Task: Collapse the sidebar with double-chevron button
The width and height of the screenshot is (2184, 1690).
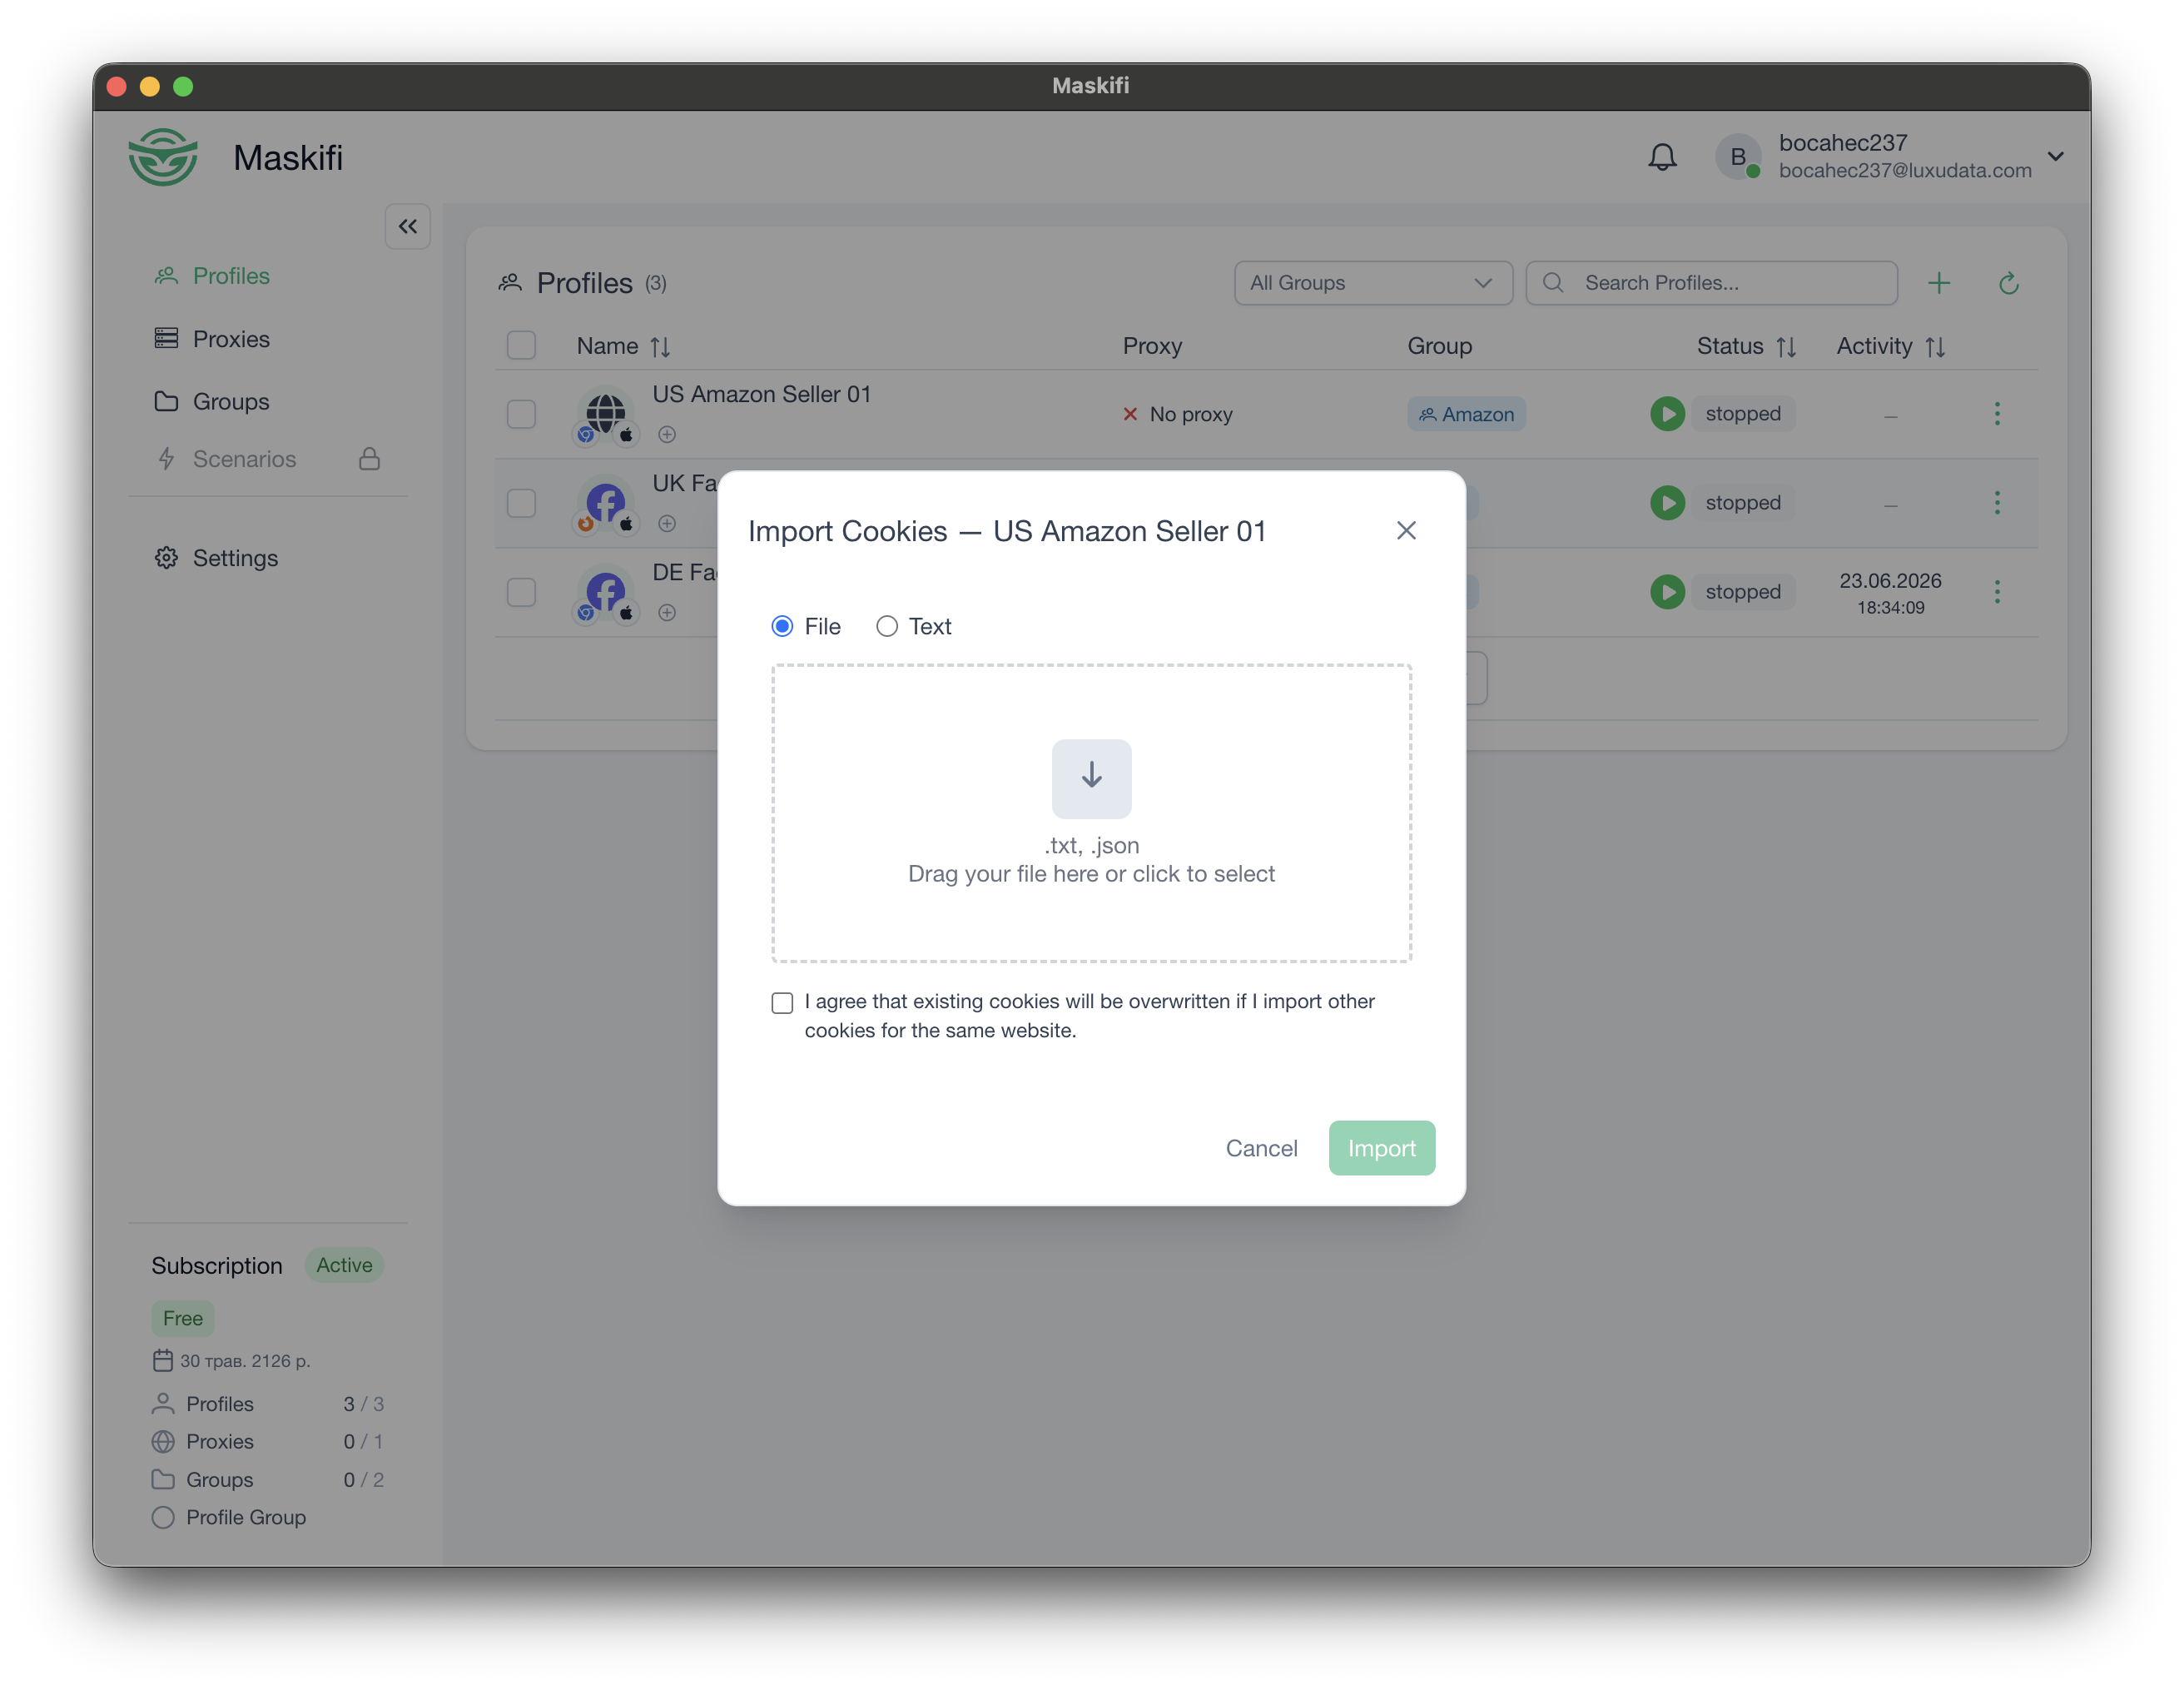Action: coord(407,227)
